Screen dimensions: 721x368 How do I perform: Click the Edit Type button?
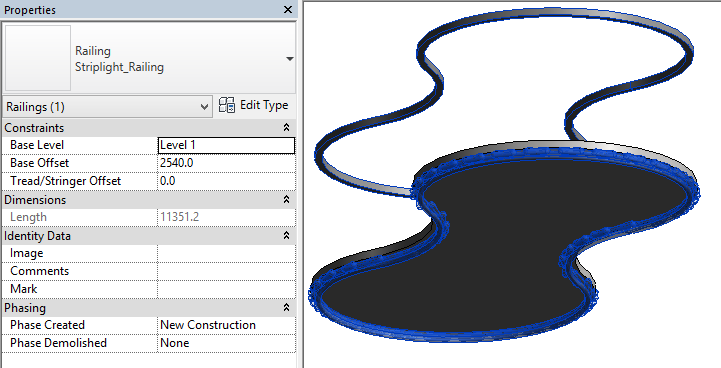coord(253,105)
